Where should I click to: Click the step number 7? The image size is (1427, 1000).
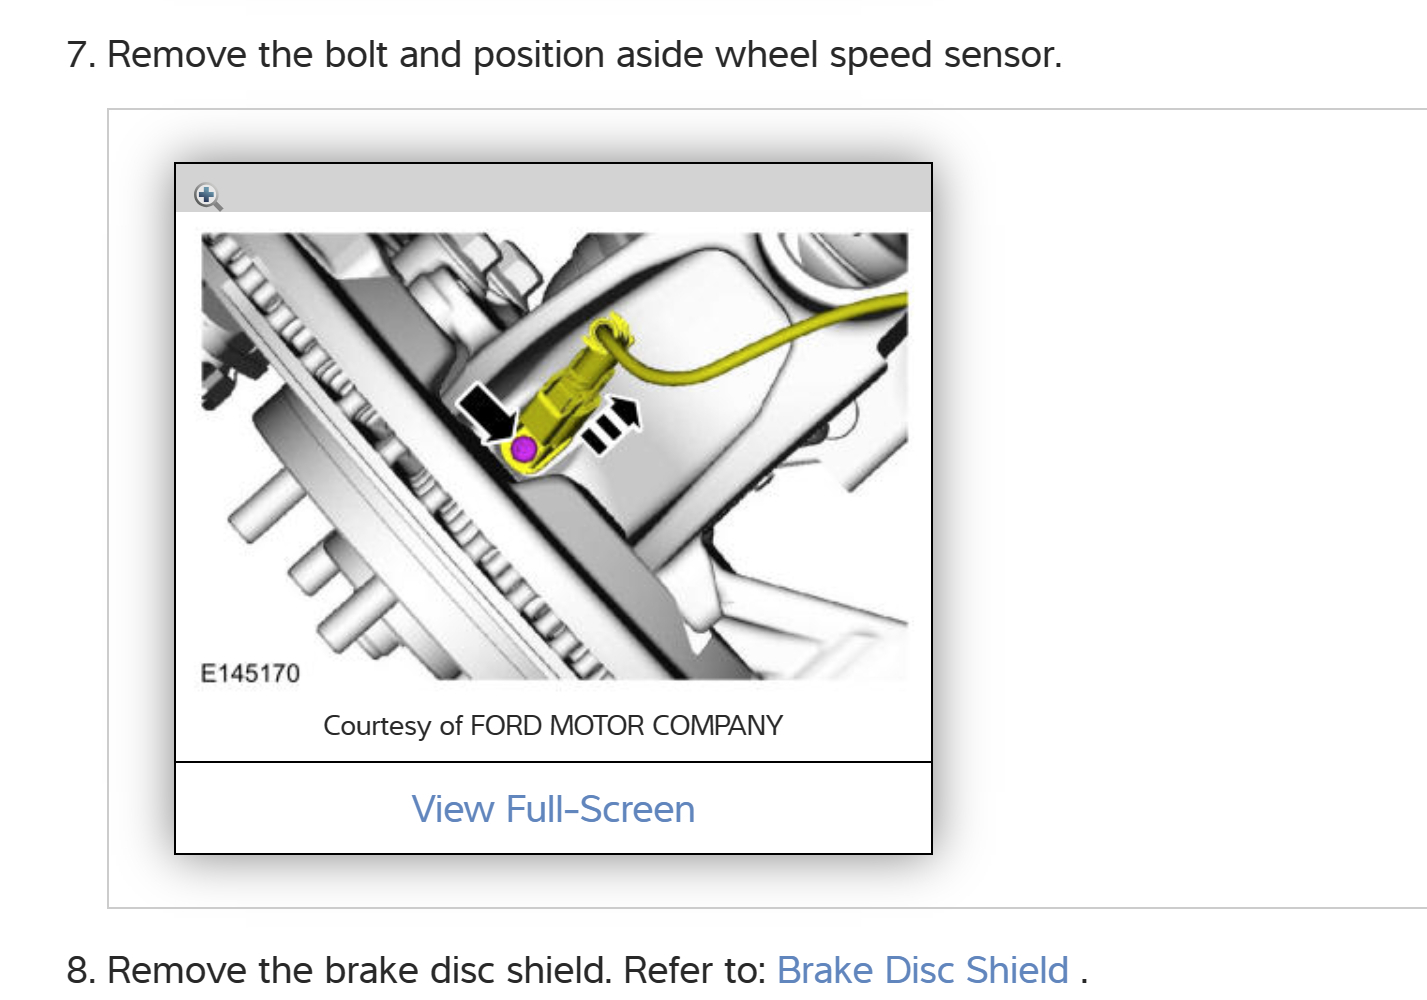(x=80, y=55)
